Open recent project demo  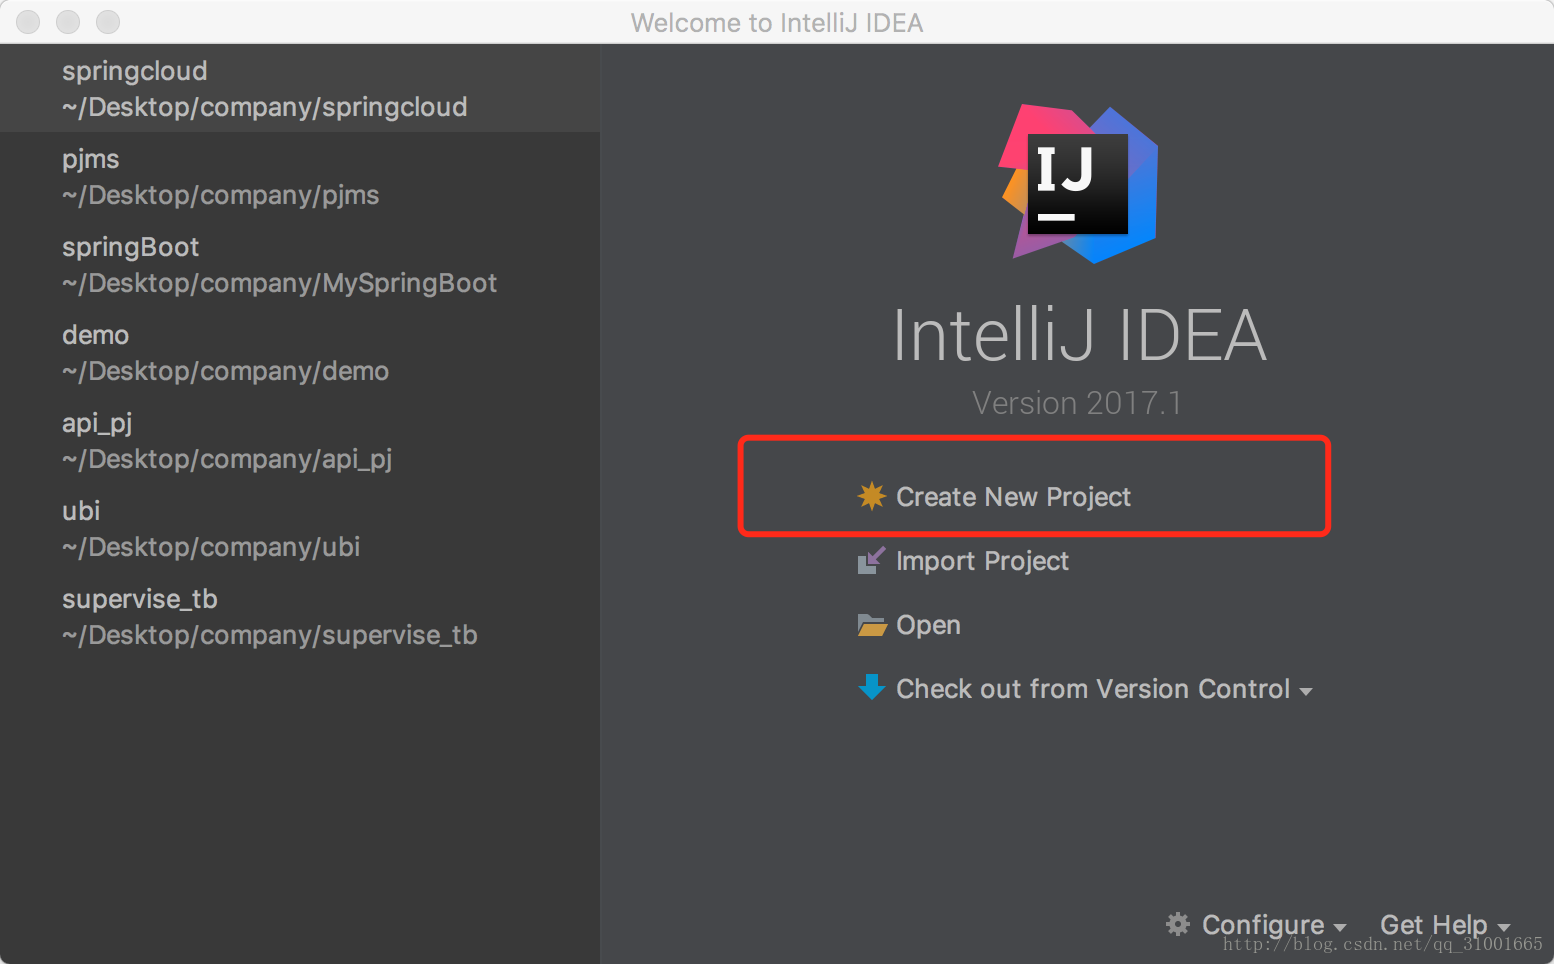tap(95, 335)
